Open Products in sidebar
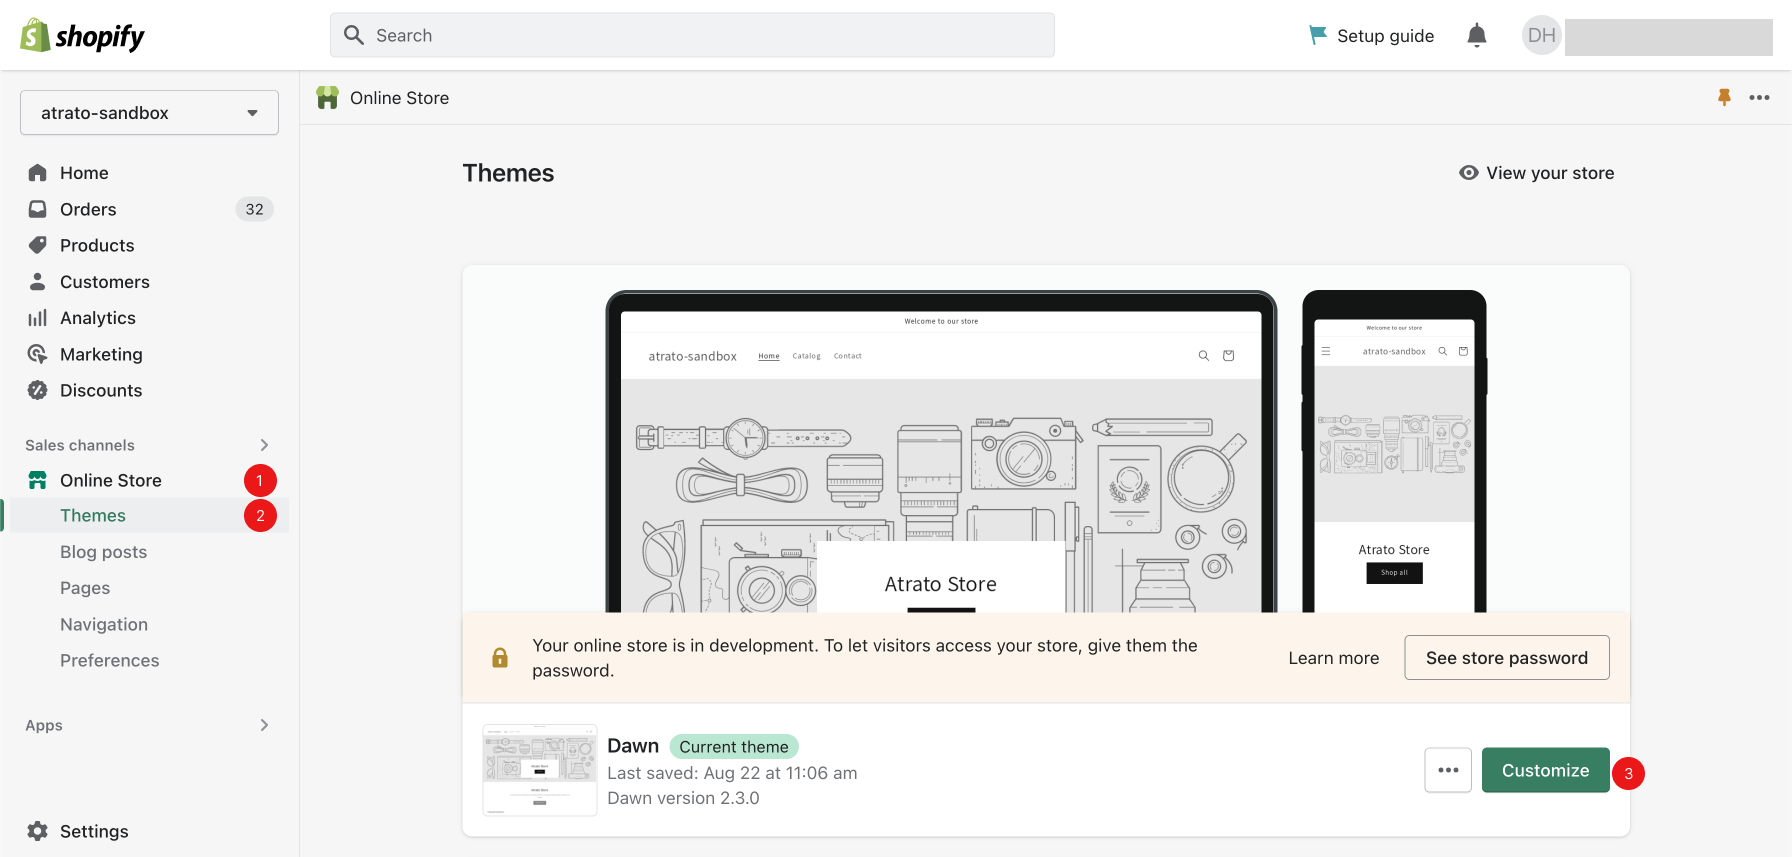This screenshot has width=1792, height=857. coord(97,245)
